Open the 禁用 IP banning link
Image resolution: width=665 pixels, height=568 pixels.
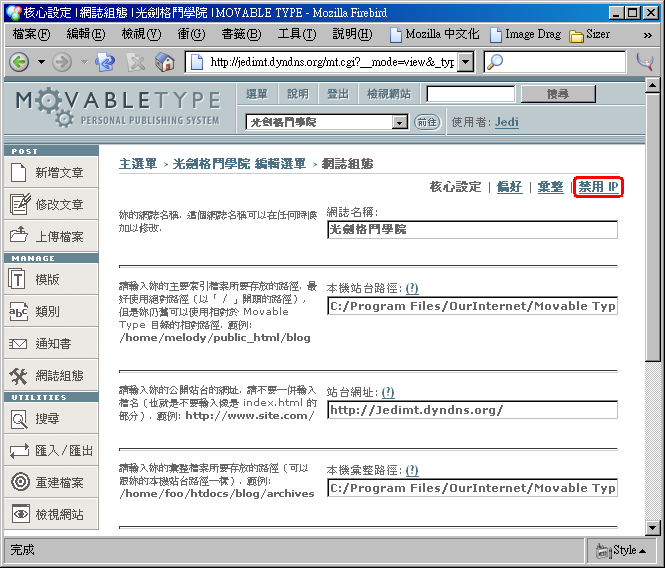click(x=598, y=187)
